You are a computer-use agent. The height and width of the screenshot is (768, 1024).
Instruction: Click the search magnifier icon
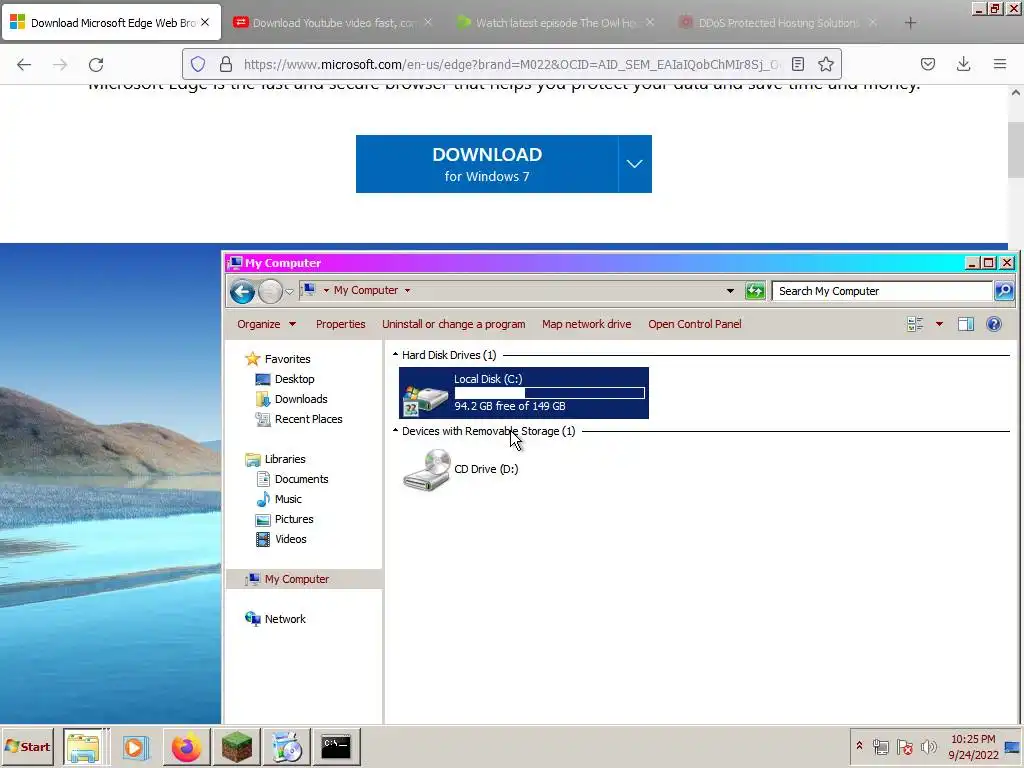pos(1004,291)
